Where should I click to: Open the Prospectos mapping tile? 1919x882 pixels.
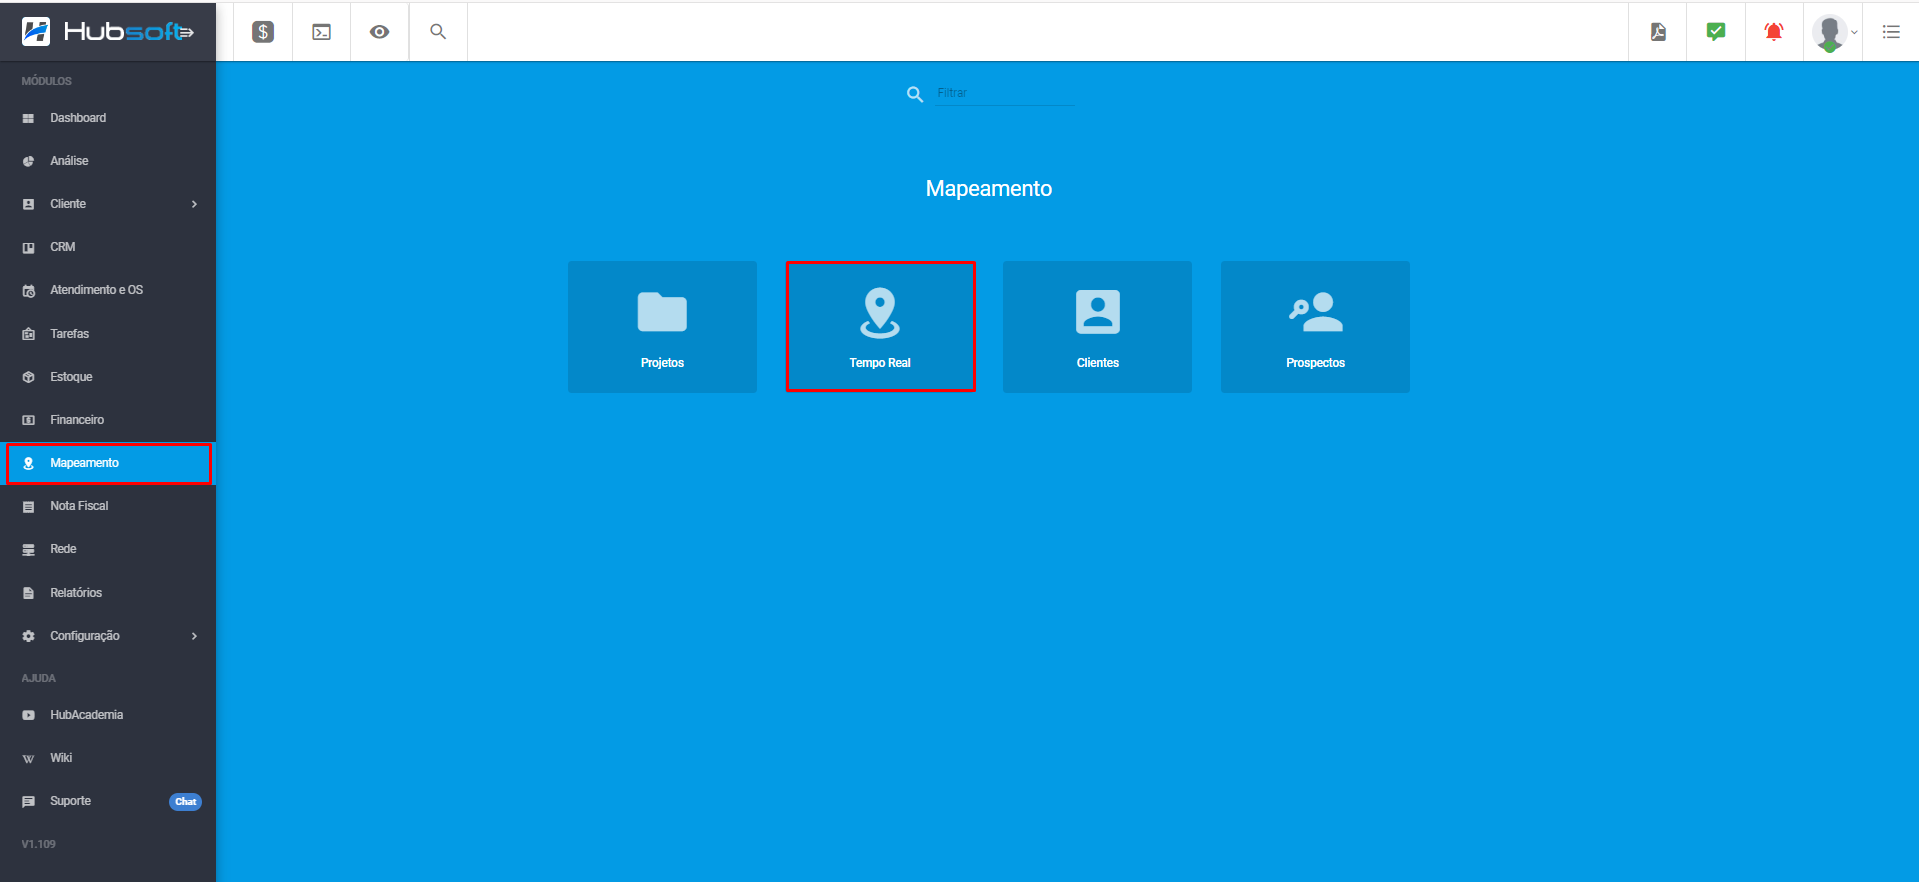1315,326
